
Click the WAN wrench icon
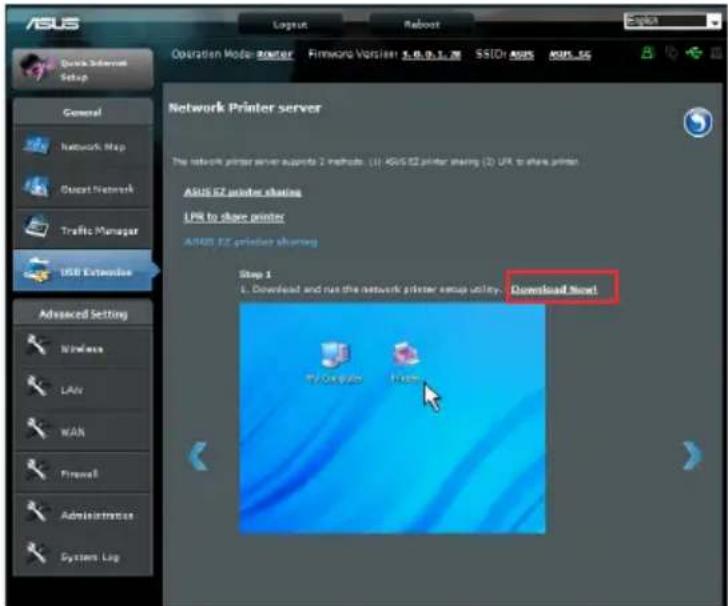tap(36, 428)
